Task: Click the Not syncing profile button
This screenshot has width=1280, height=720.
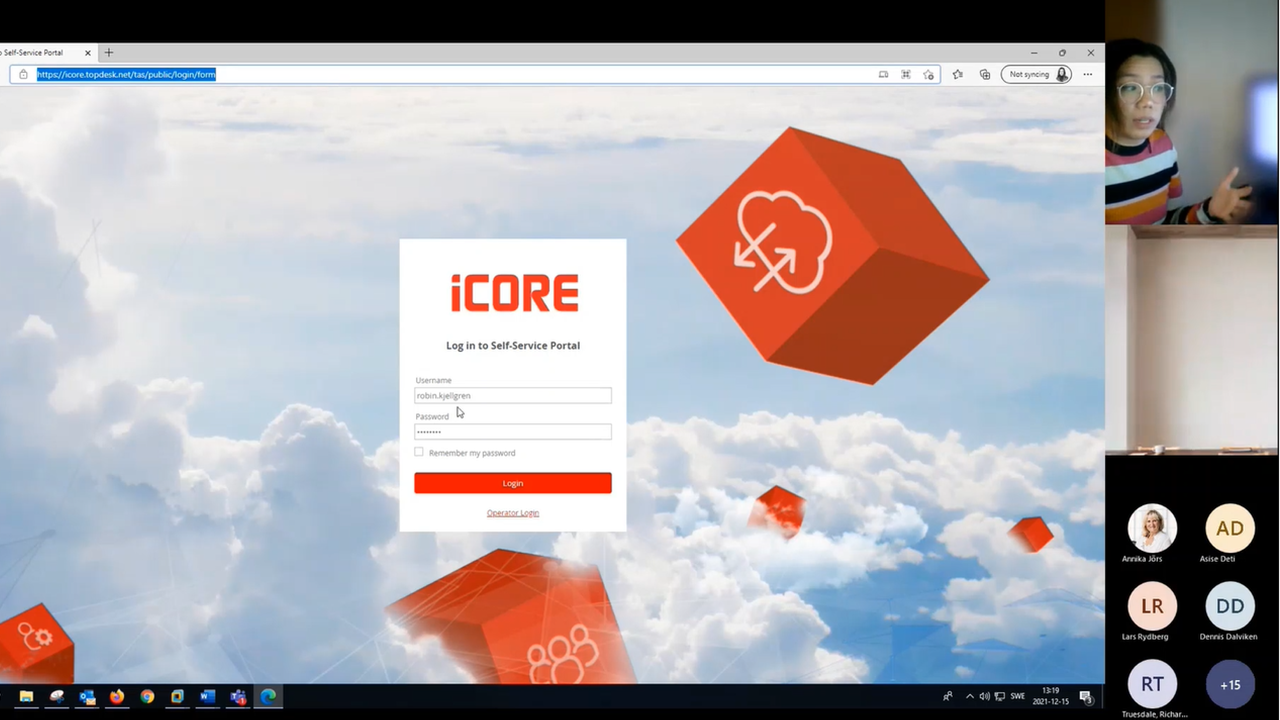Action: [x=1036, y=74]
